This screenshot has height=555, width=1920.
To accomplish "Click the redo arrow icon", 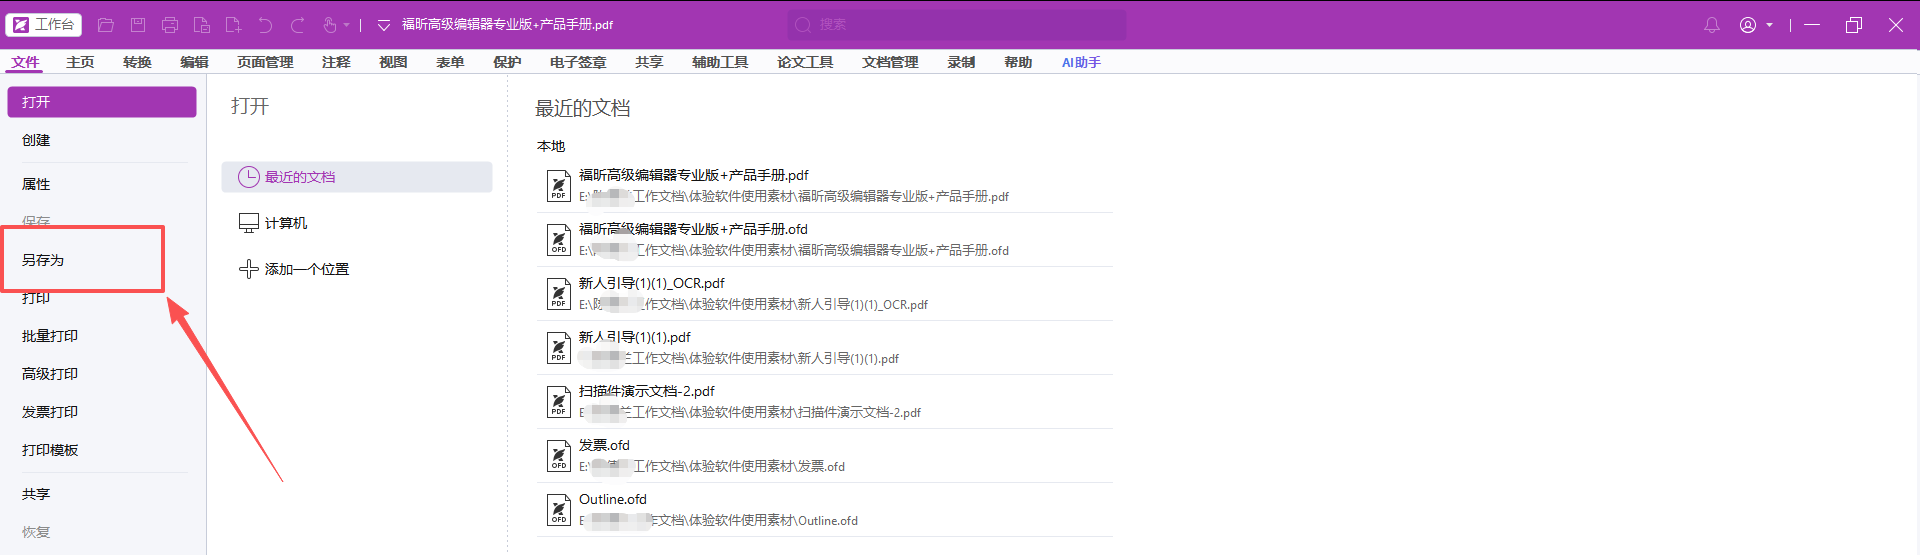I will pos(298,25).
